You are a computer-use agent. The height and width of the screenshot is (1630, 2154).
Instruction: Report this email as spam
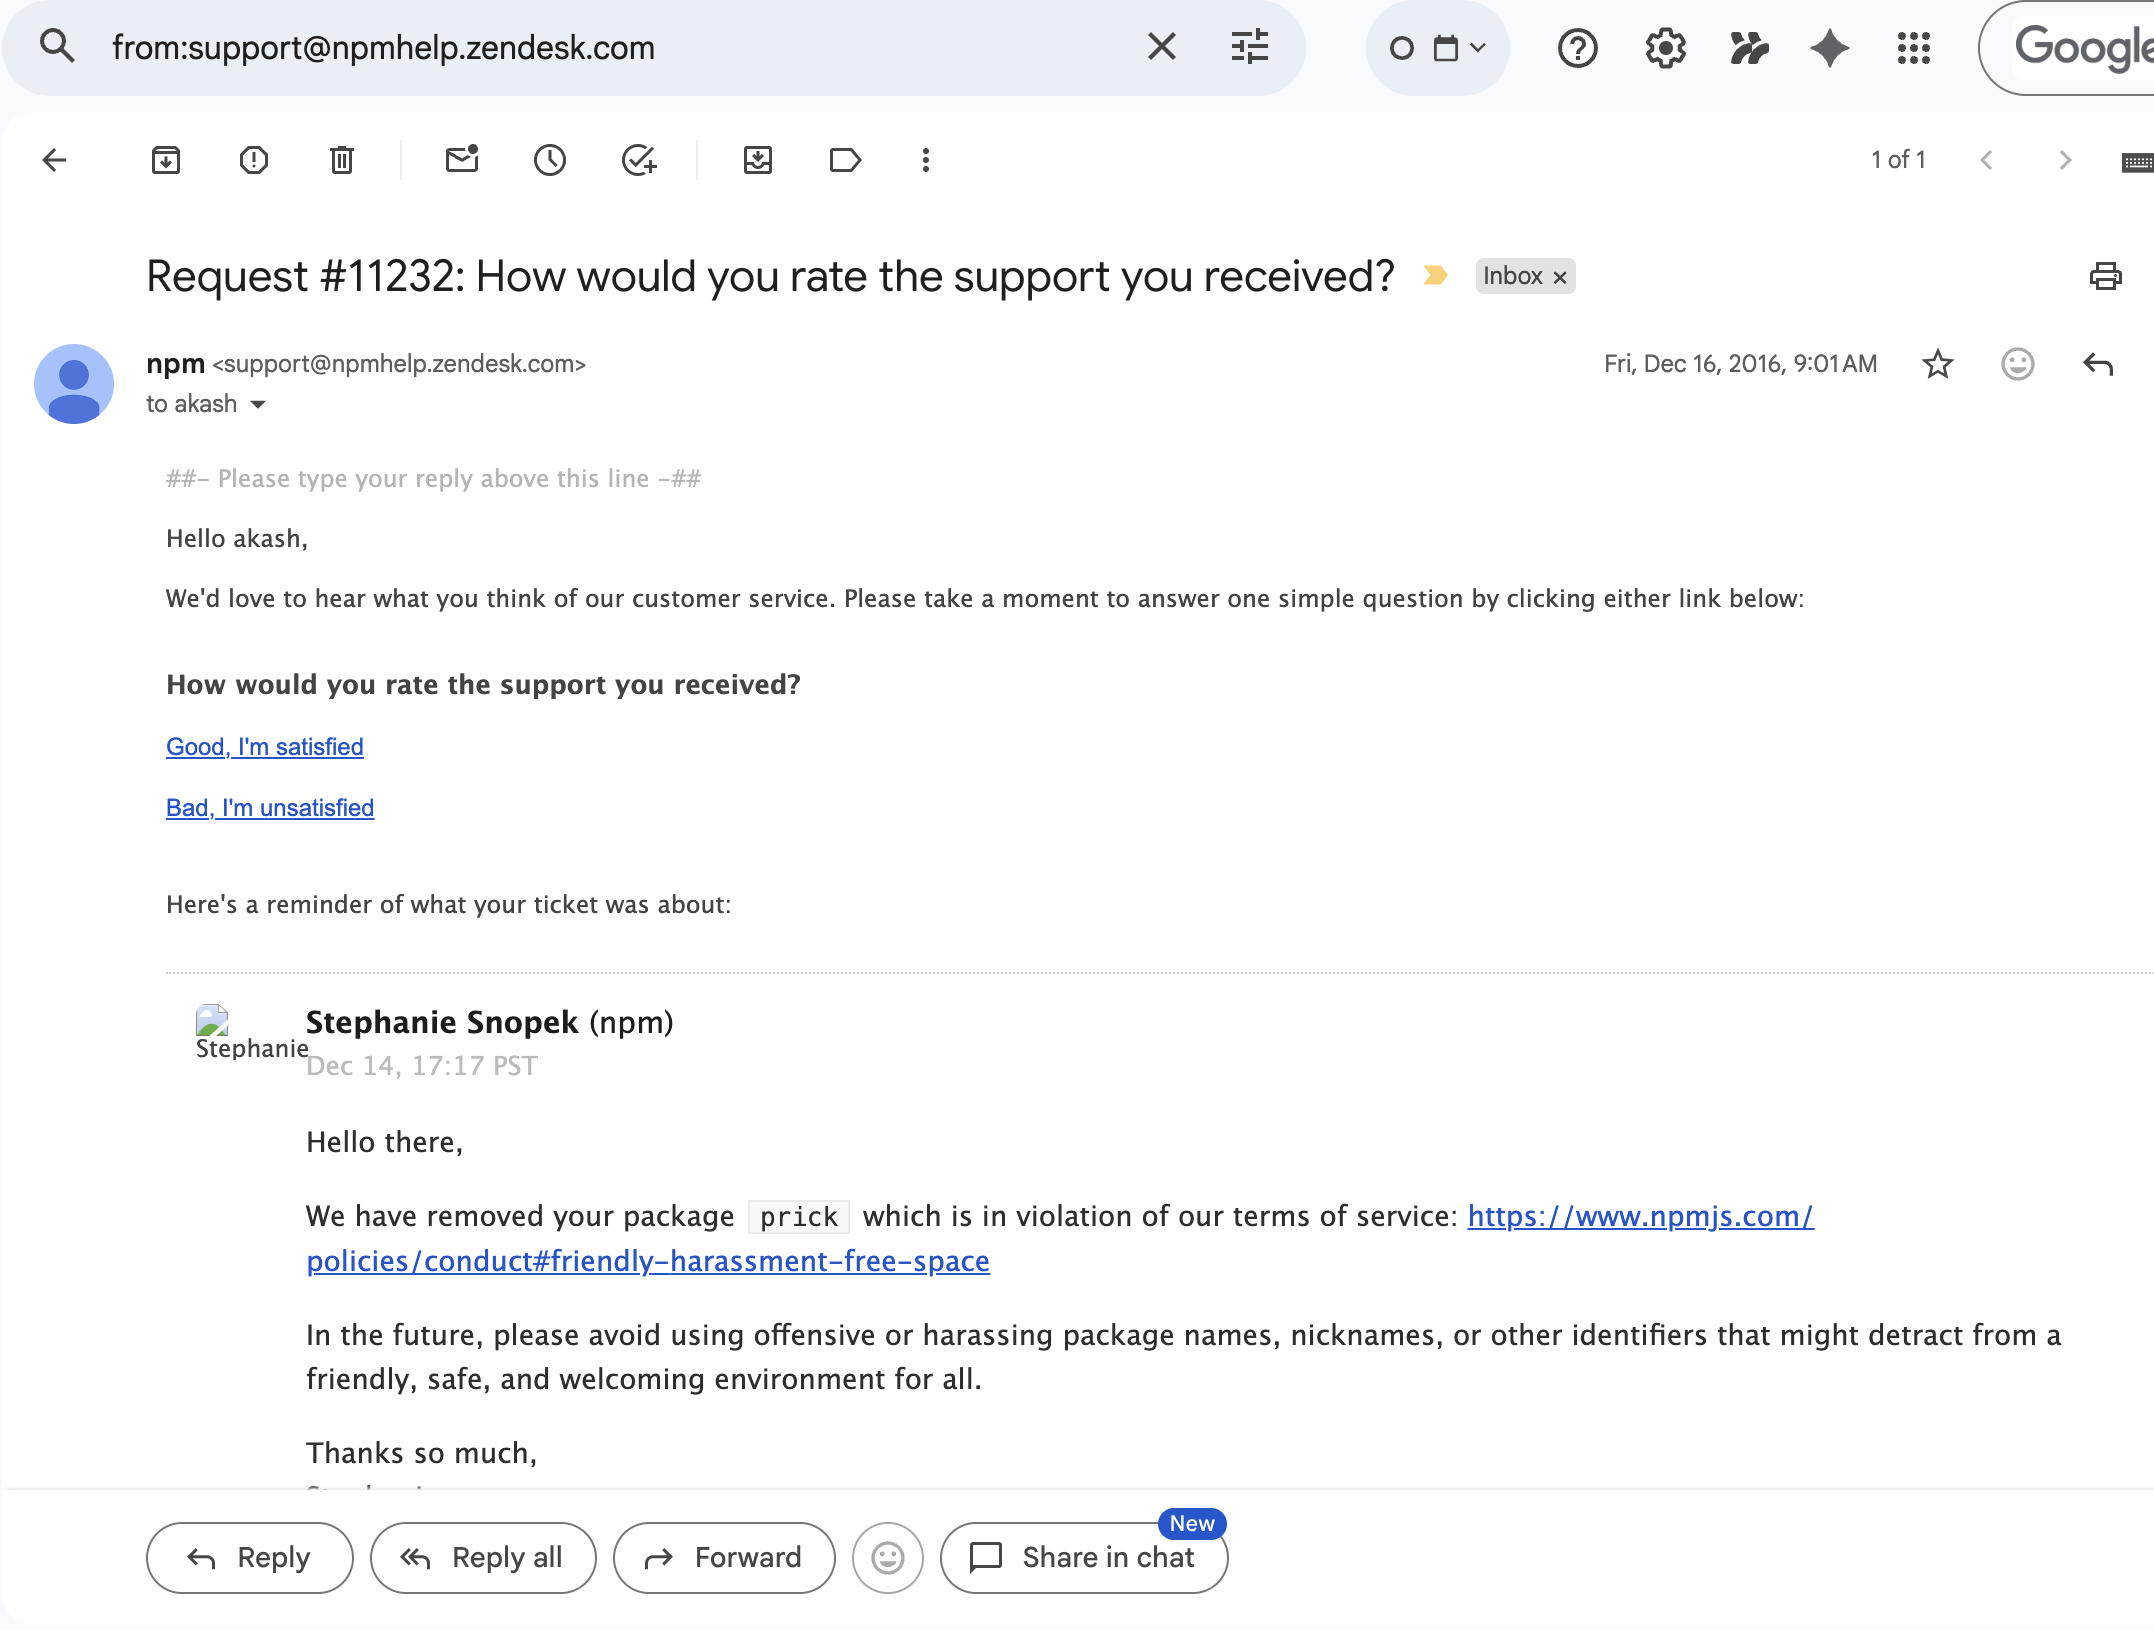[x=254, y=160]
